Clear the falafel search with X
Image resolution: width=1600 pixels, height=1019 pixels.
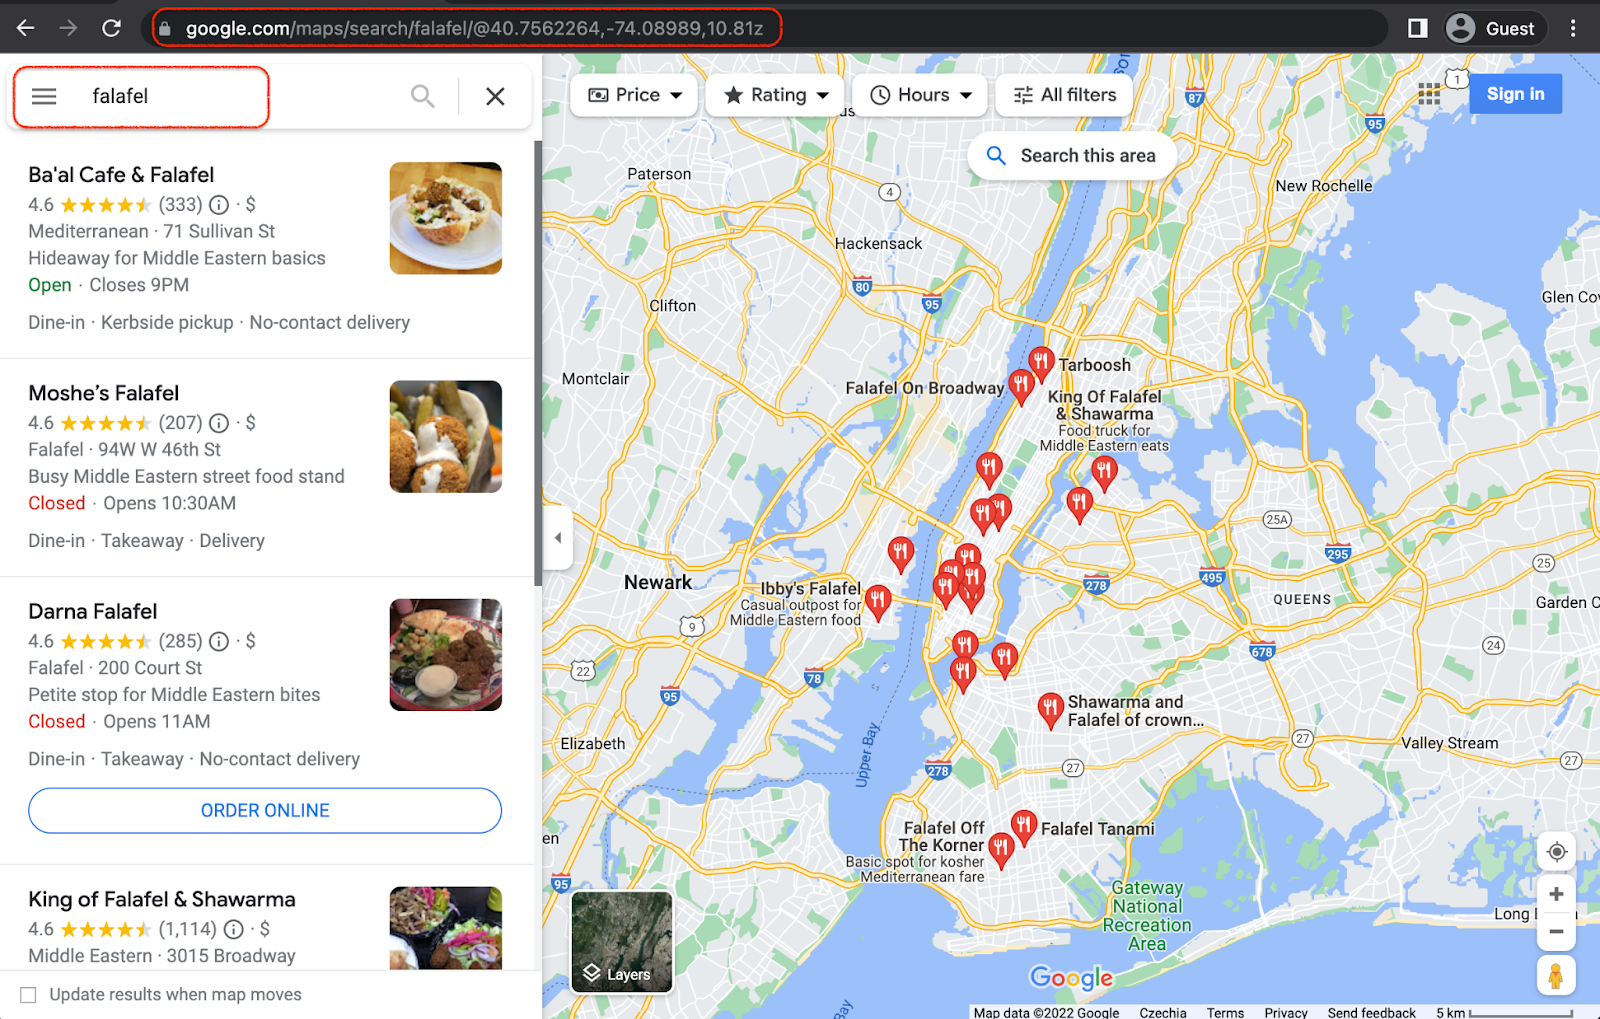[x=495, y=96]
